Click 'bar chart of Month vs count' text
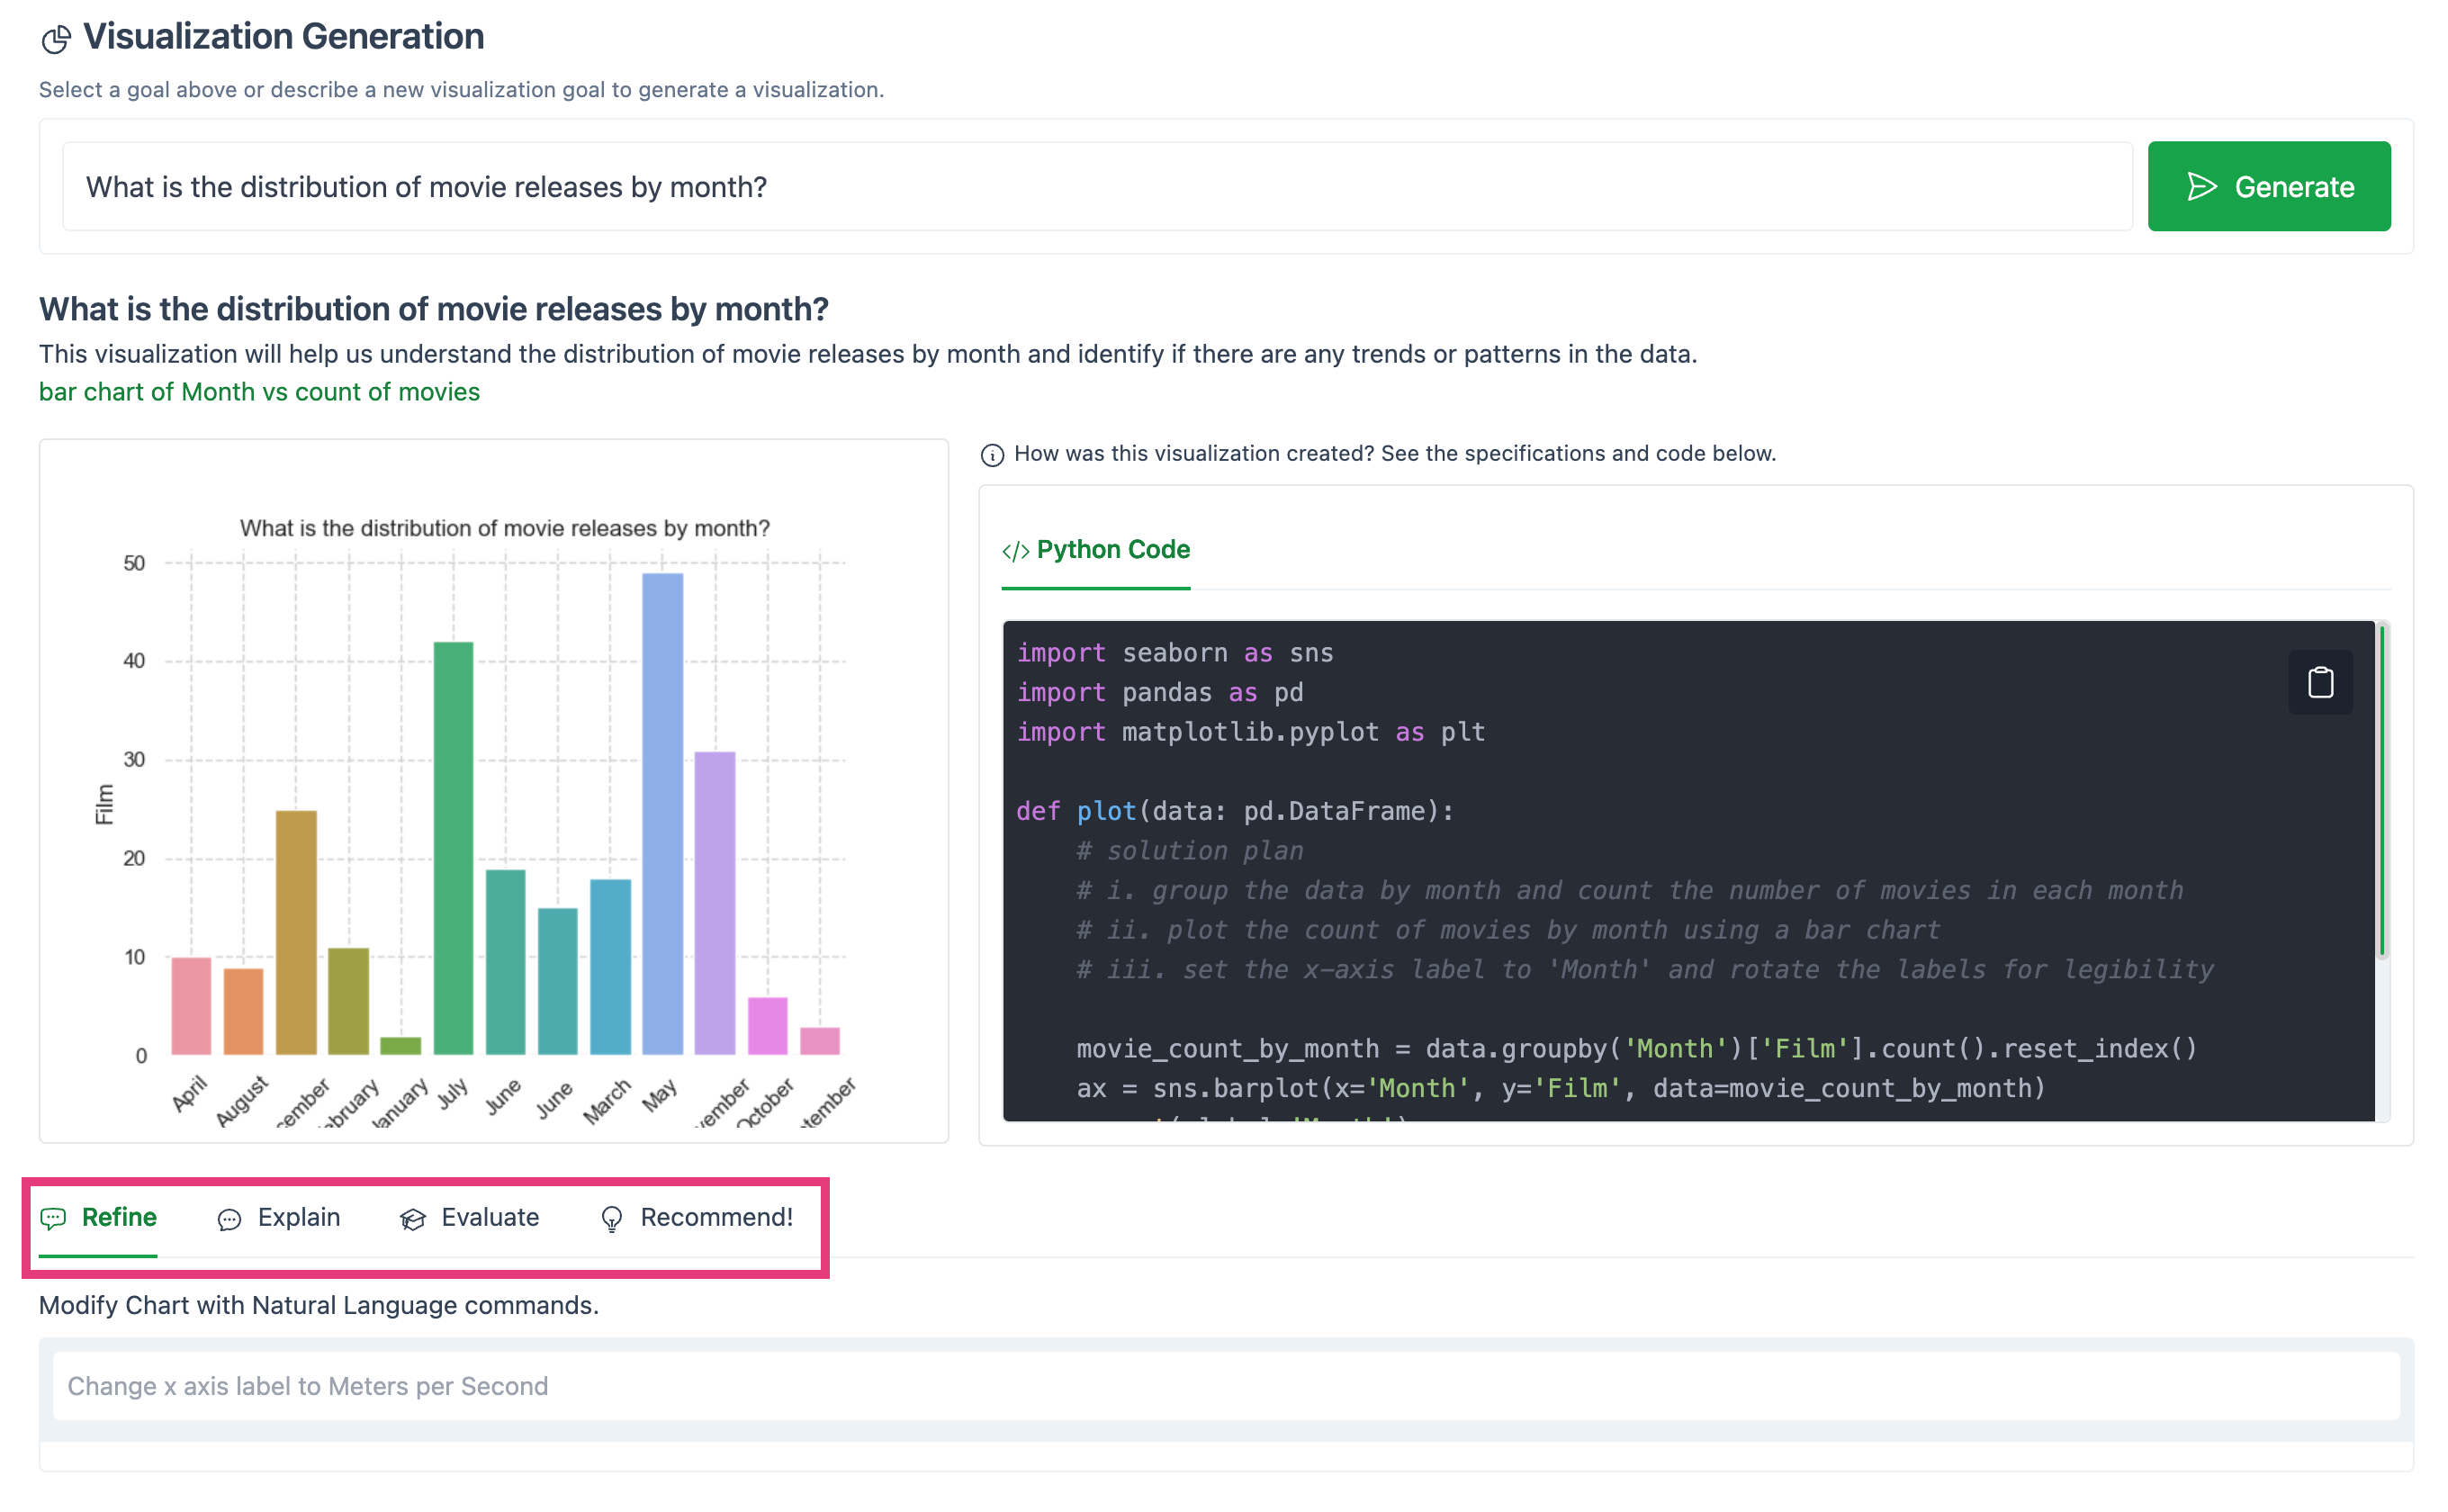This screenshot has width=2448, height=1512. point(259,392)
